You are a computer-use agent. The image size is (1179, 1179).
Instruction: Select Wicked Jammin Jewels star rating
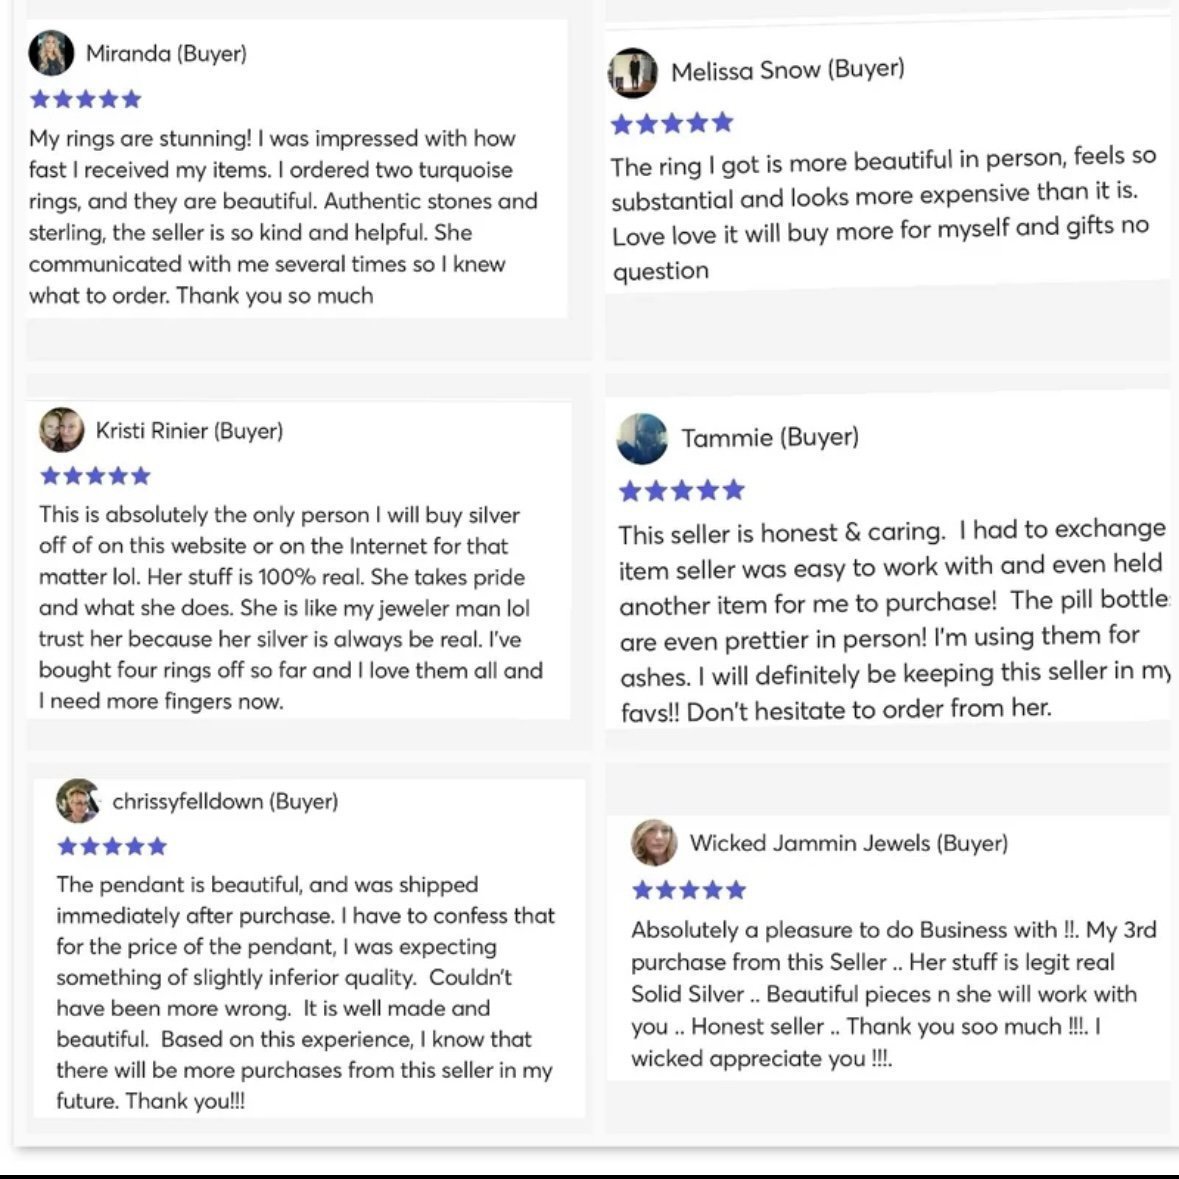(689, 890)
